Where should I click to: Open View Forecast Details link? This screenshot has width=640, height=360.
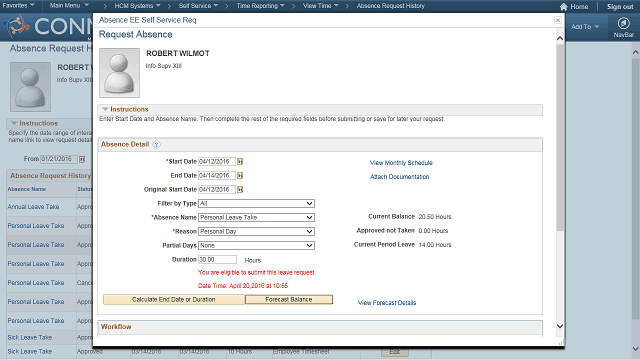[387, 302]
